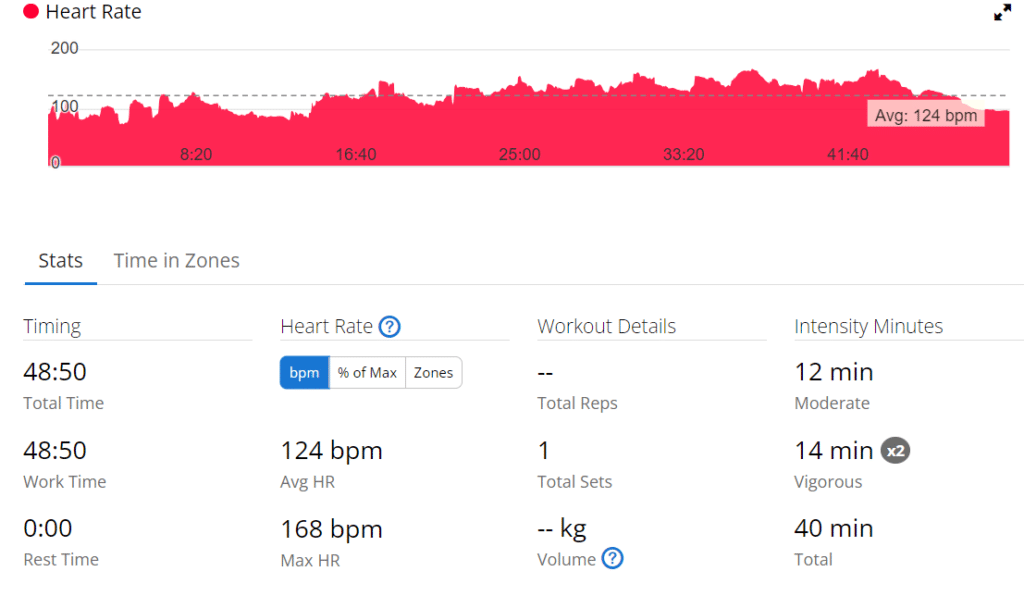Screen dimensions: 1024x596
Task: Click the 16:40 timeline marker
Action: click(356, 155)
